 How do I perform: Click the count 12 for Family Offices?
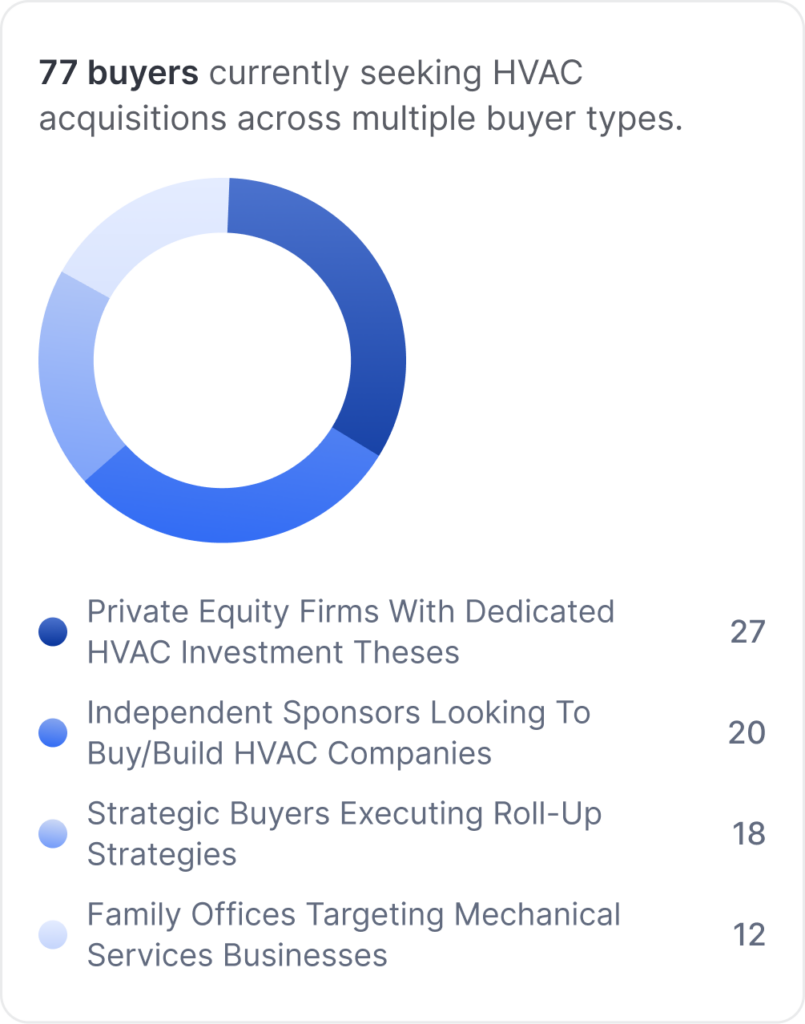[749, 935]
